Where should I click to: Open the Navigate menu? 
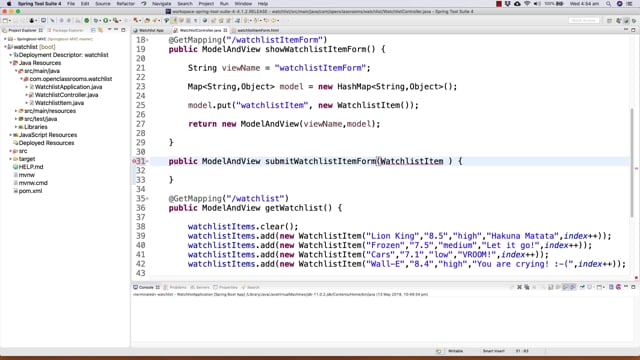(162, 4)
